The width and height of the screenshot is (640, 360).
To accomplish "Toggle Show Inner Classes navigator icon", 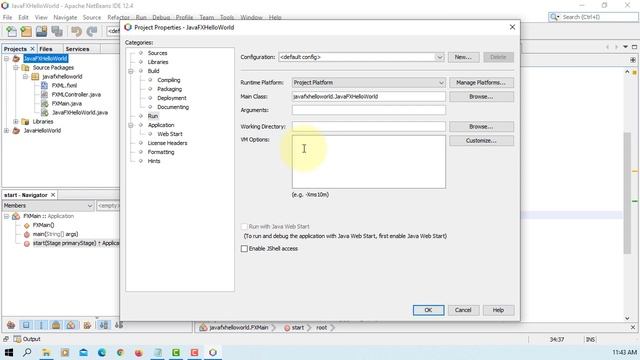I will coord(71,325).
